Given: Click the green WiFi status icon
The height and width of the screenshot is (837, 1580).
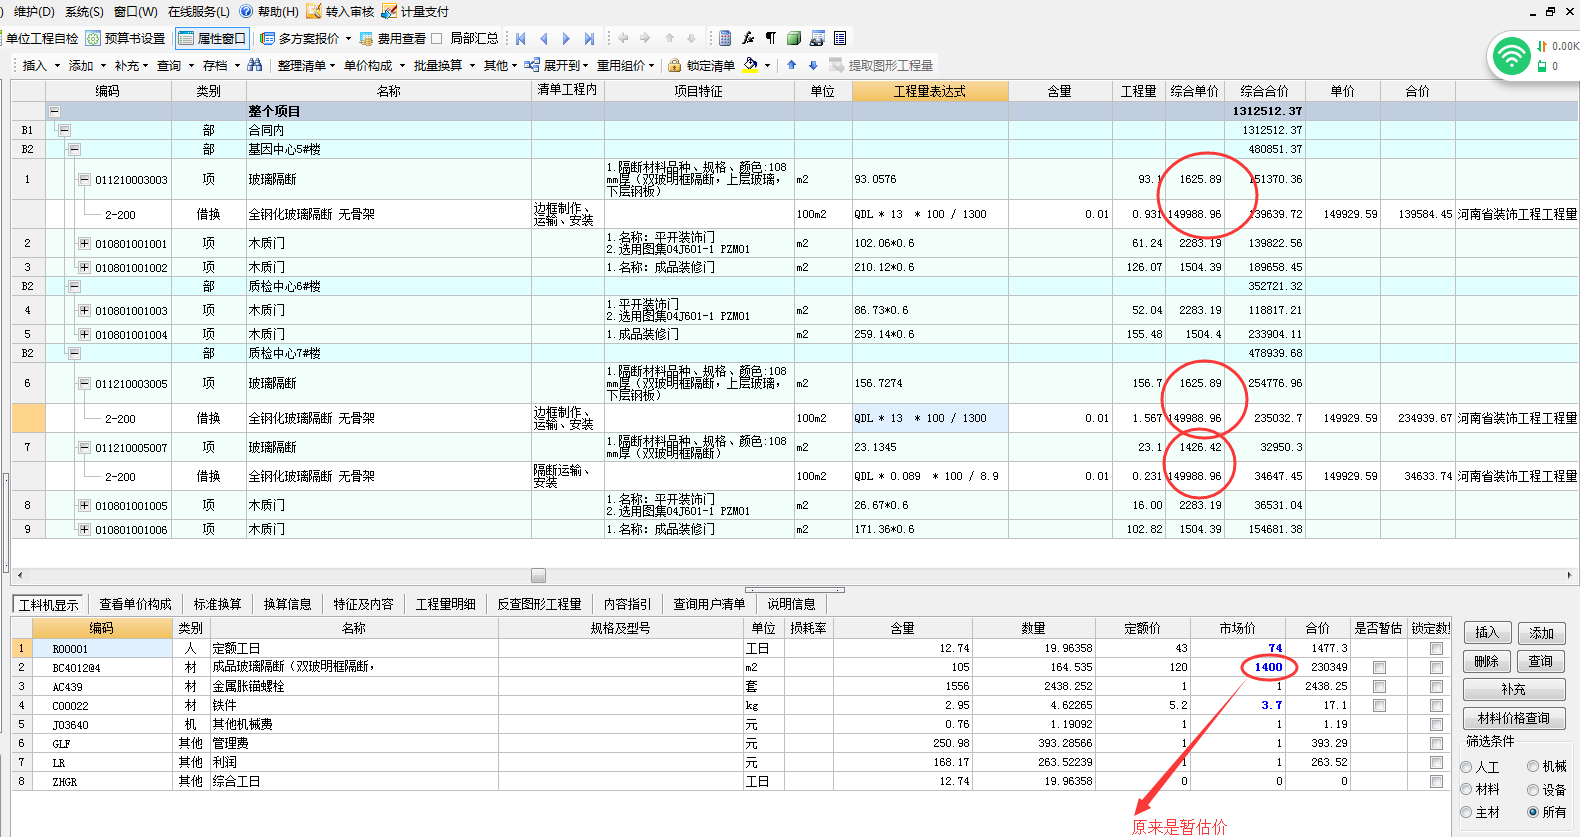Looking at the screenshot, I should [1511, 55].
